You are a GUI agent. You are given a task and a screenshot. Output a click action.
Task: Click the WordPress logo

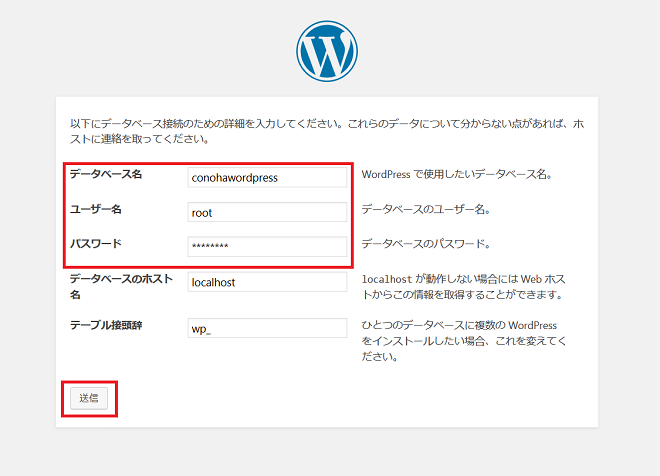pyautogui.click(x=327, y=51)
